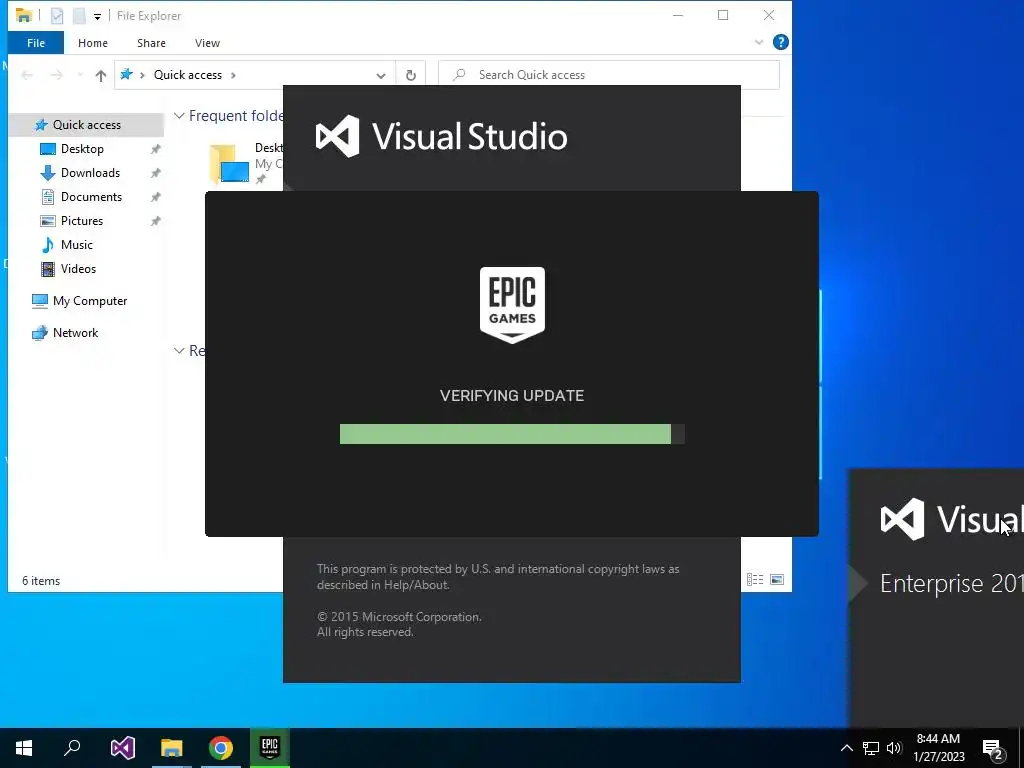The height and width of the screenshot is (768, 1024).
Task: Open Music in navigation pane
Action: (76, 245)
